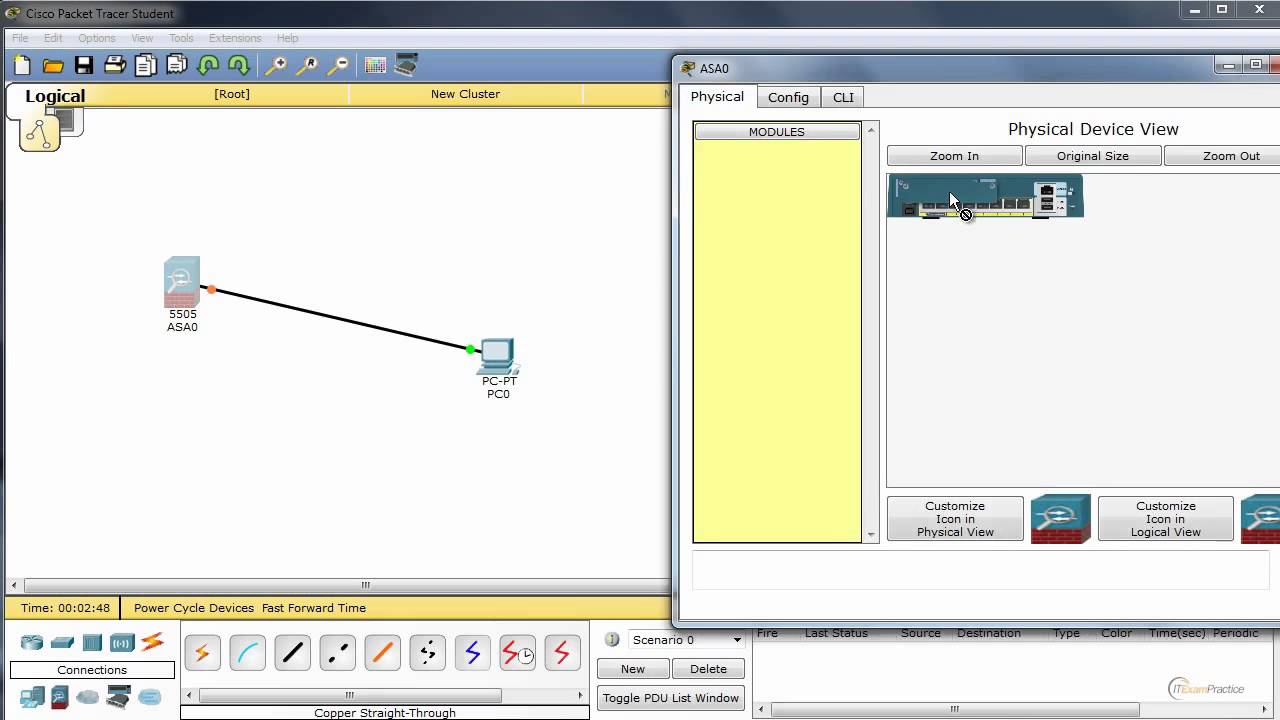The width and height of the screenshot is (1280, 720).
Task: Save the network with floppy icon
Action: [x=84, y=66]
